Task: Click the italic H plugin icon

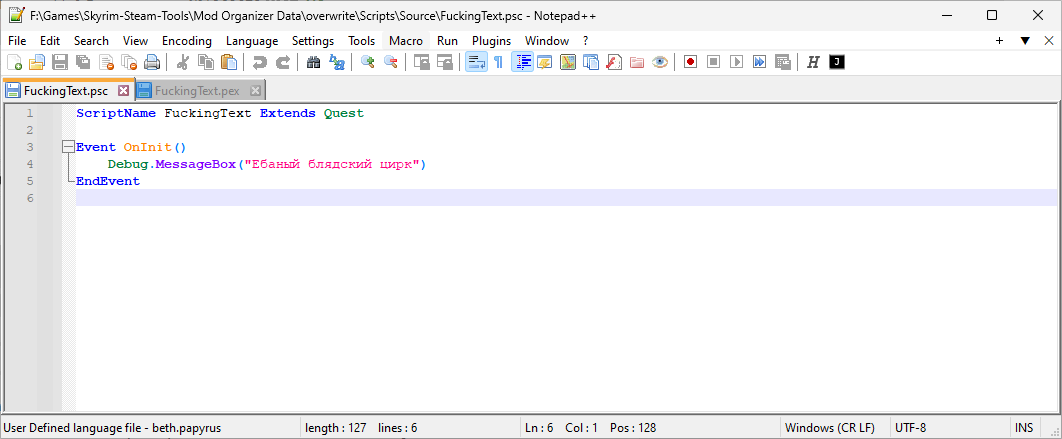Action: (x=813, y=62)
